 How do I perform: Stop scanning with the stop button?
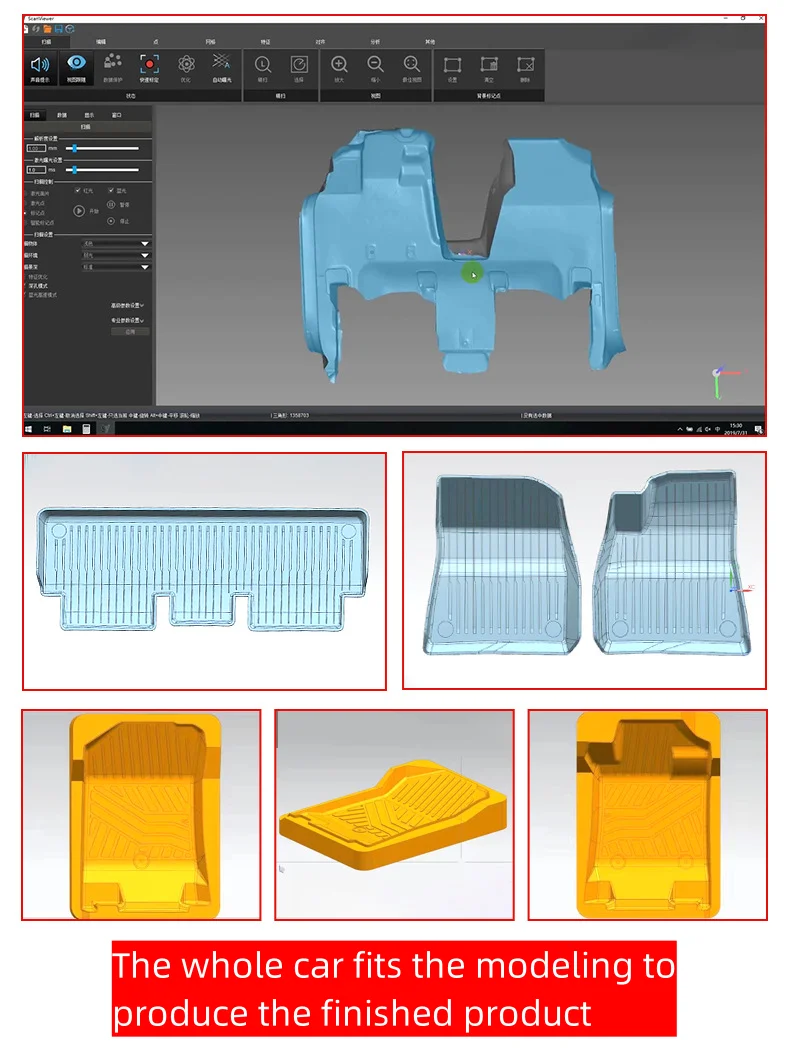coord(111,221)
